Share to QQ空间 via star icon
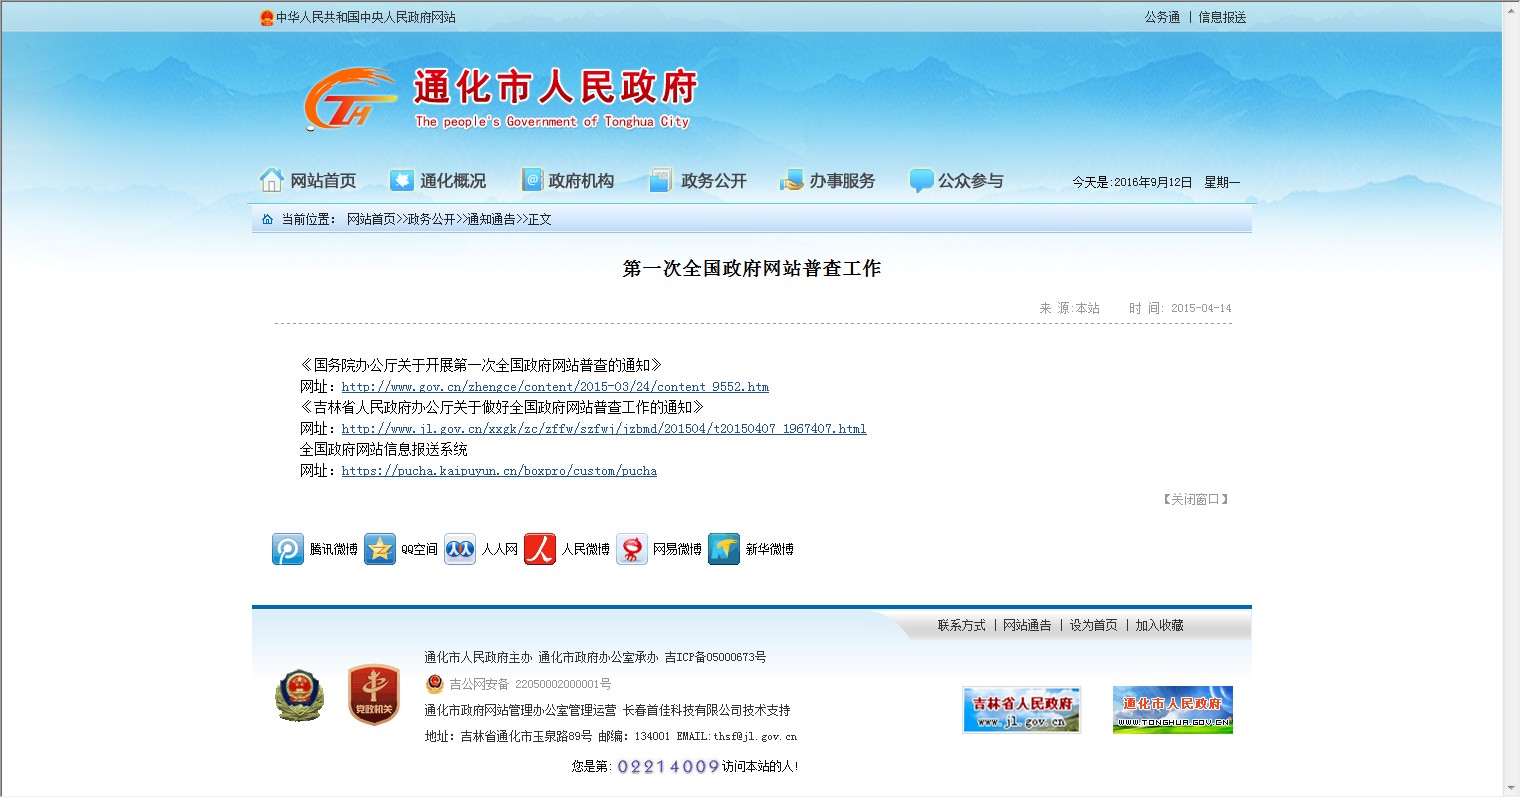 (380, 549)
